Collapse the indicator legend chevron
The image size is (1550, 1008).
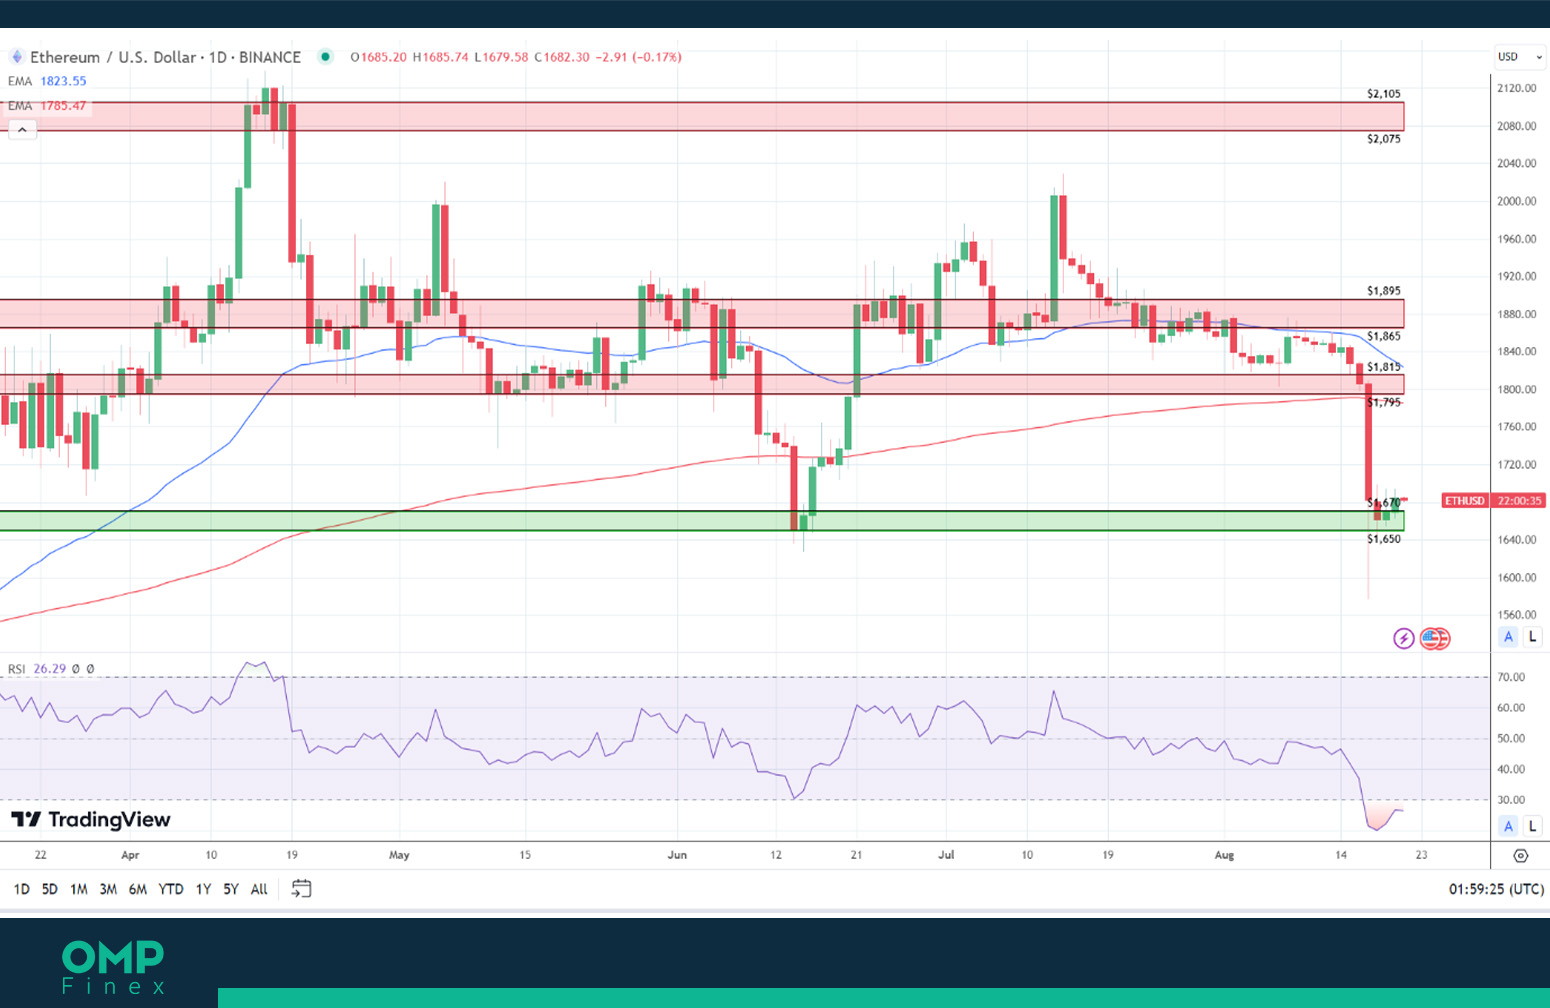[22, 129]
